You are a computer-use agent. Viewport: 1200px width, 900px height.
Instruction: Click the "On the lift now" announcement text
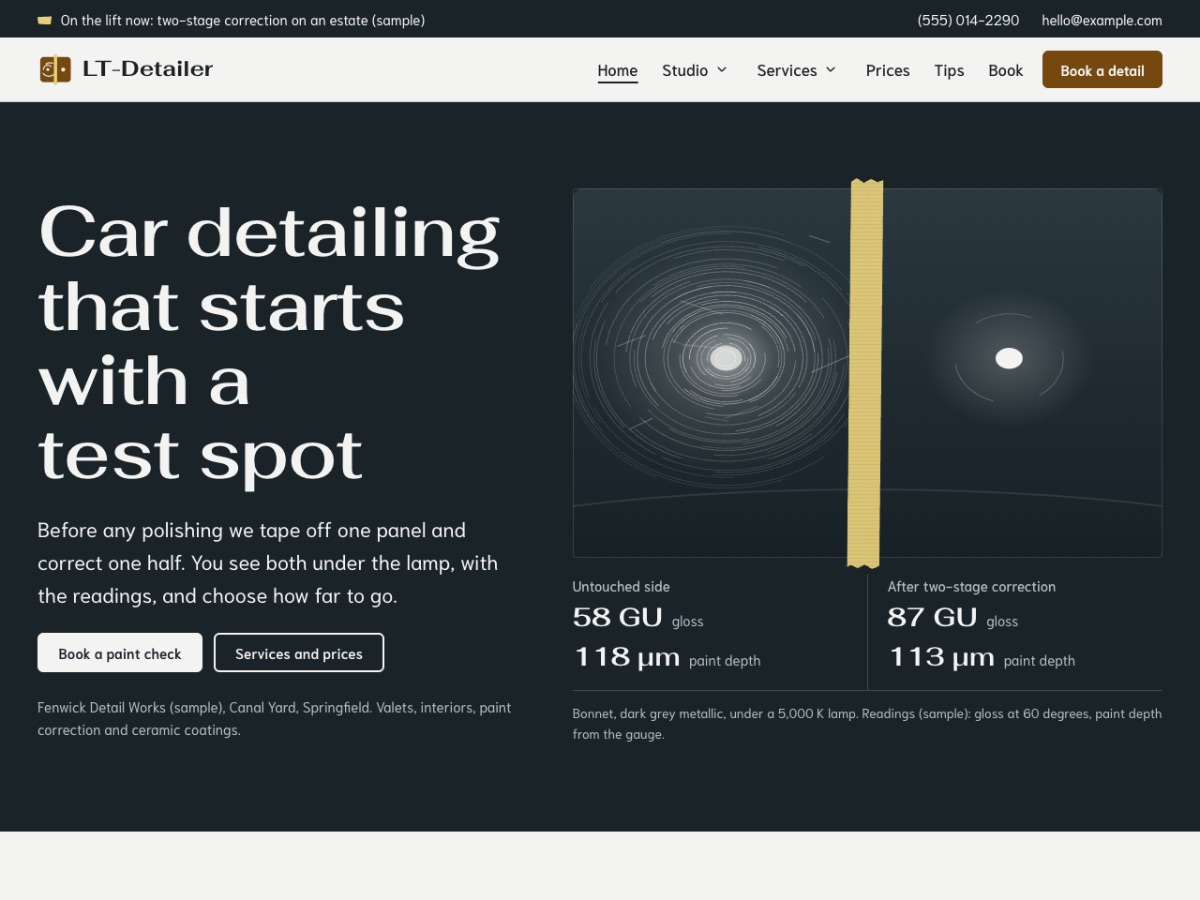click(243, 20)
